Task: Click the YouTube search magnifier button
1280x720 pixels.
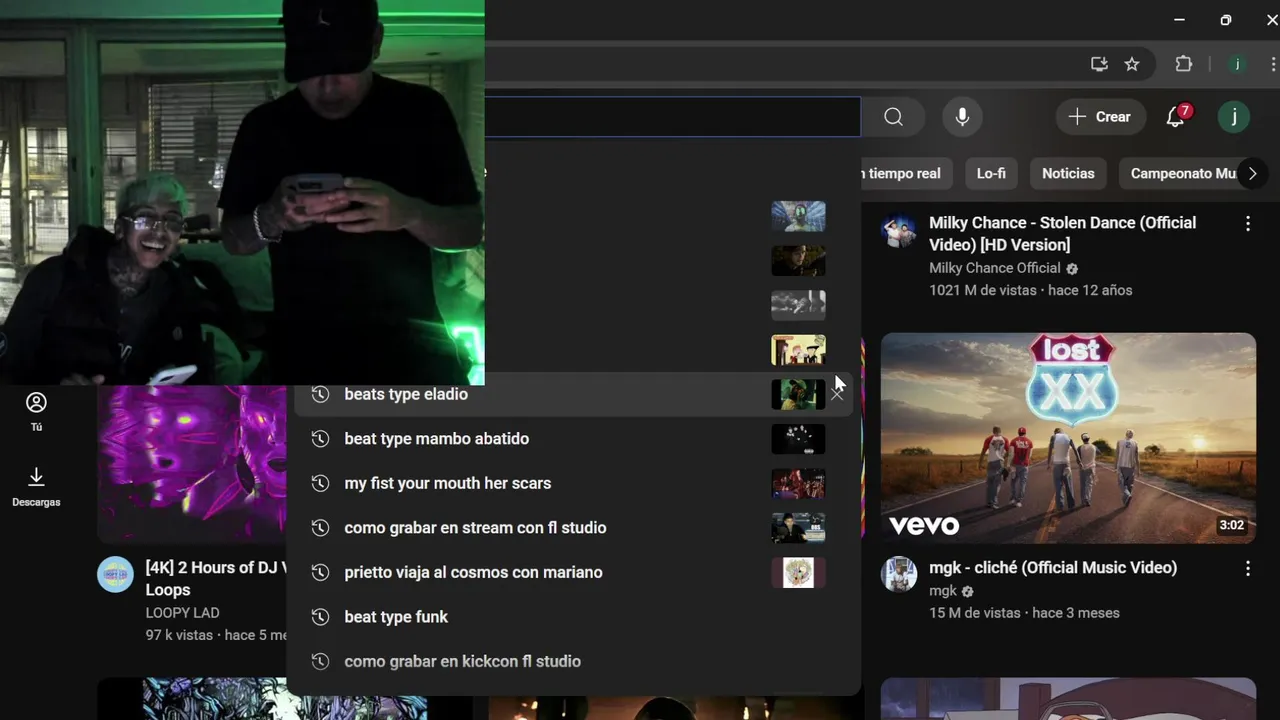Action: click(893, 117)
